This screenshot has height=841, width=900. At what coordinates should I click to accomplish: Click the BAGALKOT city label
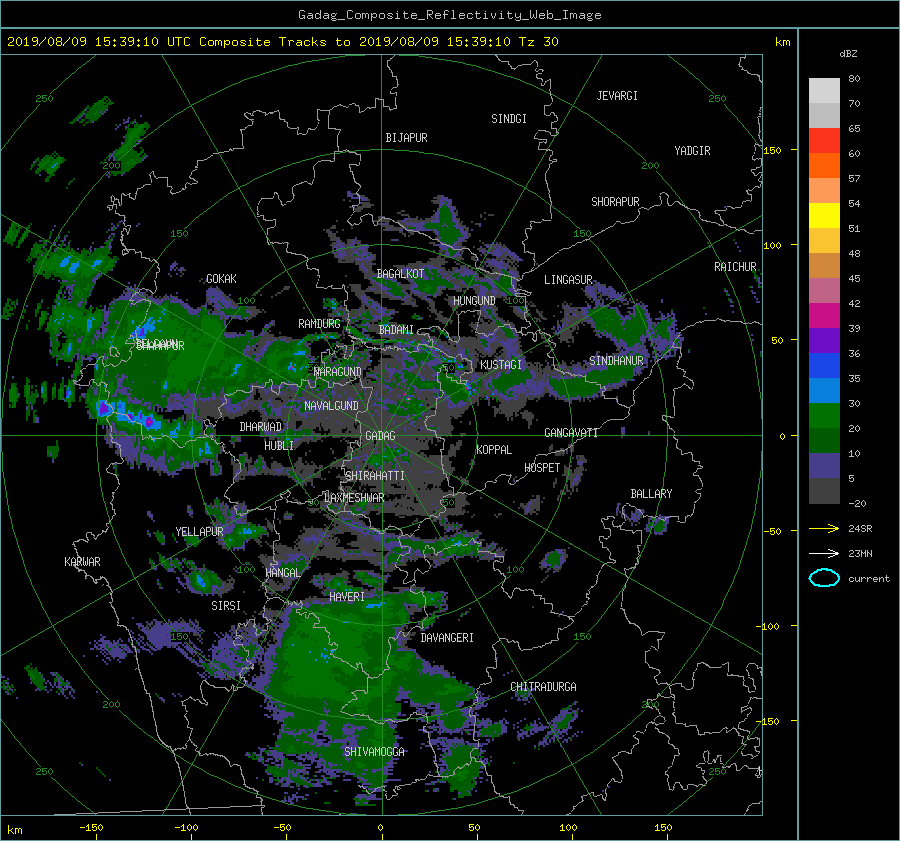coord(400,274)
